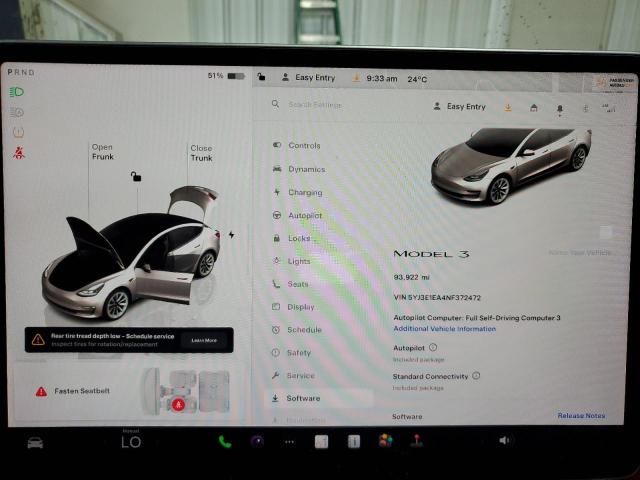
Task: Tap the orange download icon in settings header
Action: 508,107
